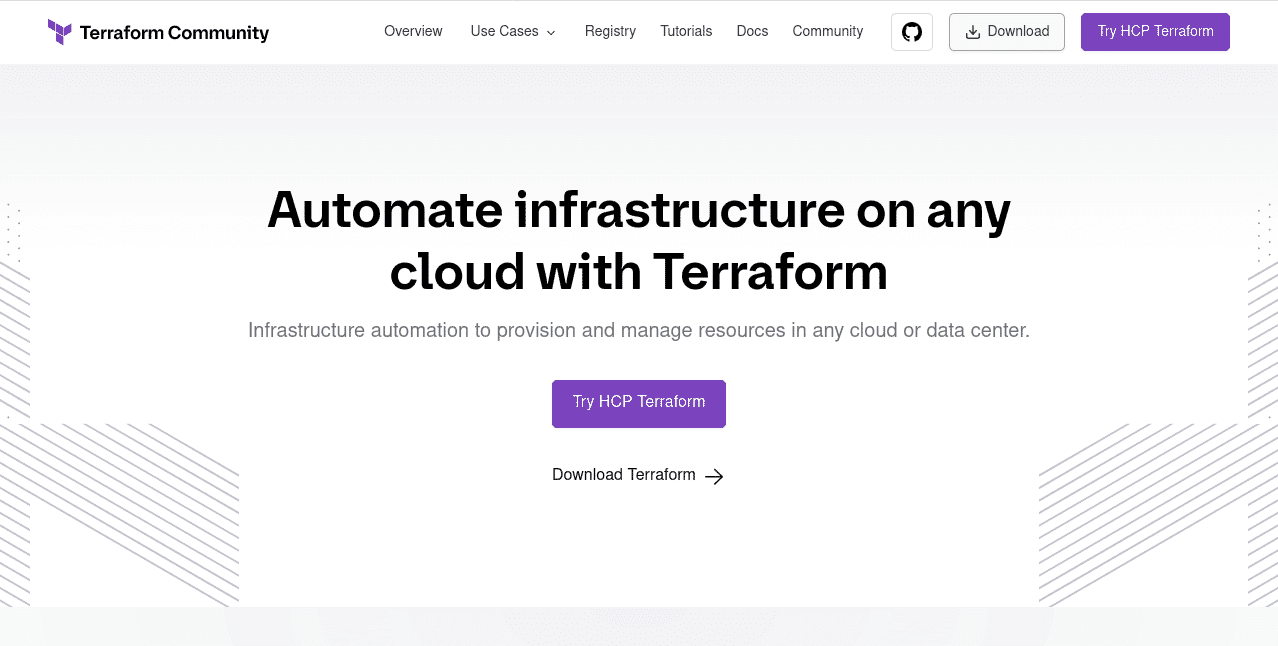Open the Overview navigation item
Screen dimensions: 1278x646
coord(413,31)
